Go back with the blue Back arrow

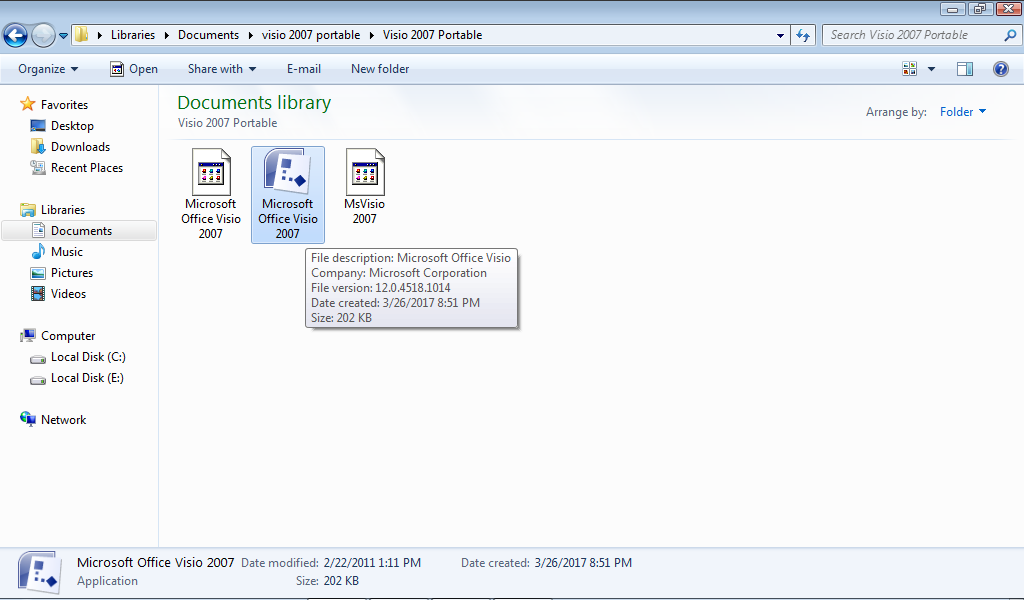tap(16, 35)
